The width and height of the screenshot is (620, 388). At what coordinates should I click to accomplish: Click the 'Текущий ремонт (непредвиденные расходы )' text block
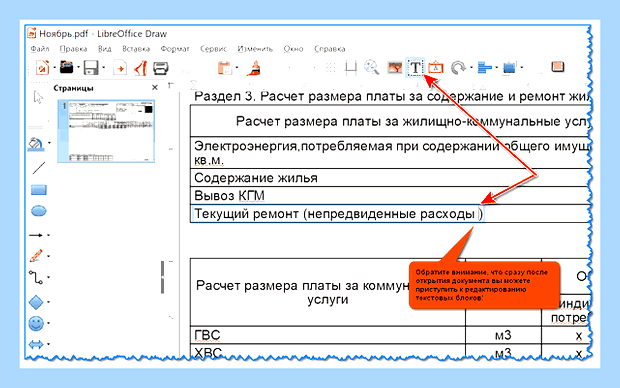(x=338, y=214)
